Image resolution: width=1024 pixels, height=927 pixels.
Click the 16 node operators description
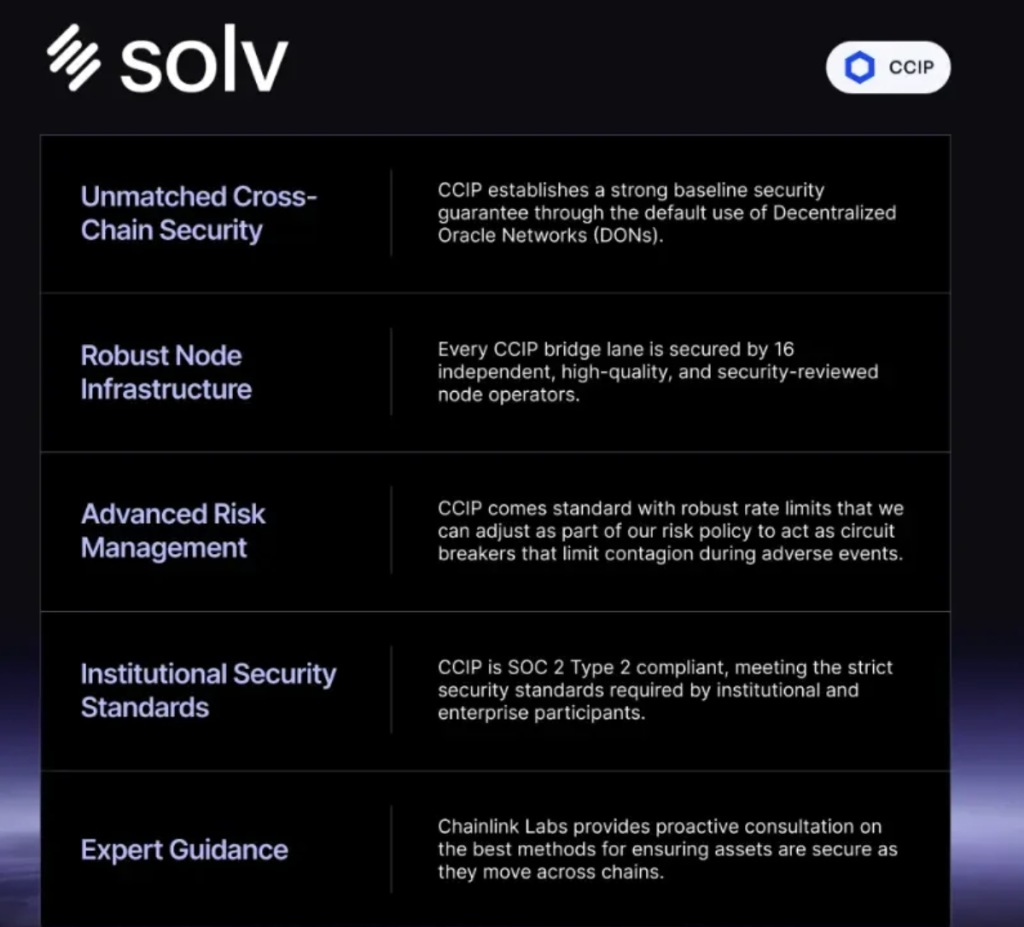(658, 372)
